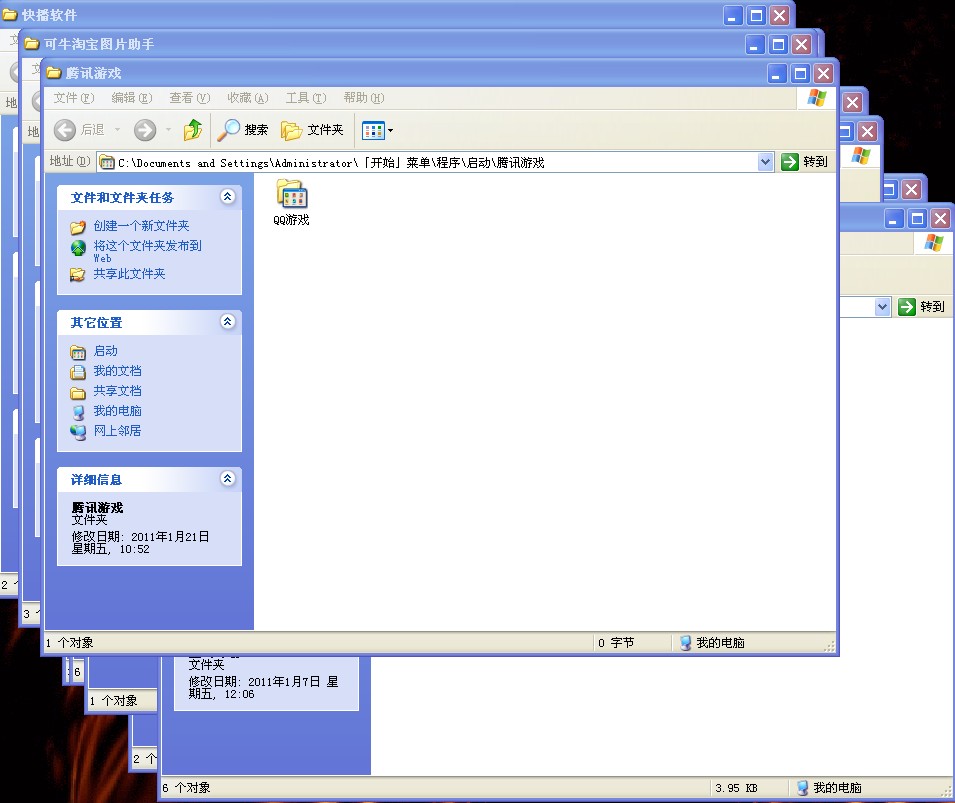Toggle the 文件夹 folders pane button

[312, 130]
